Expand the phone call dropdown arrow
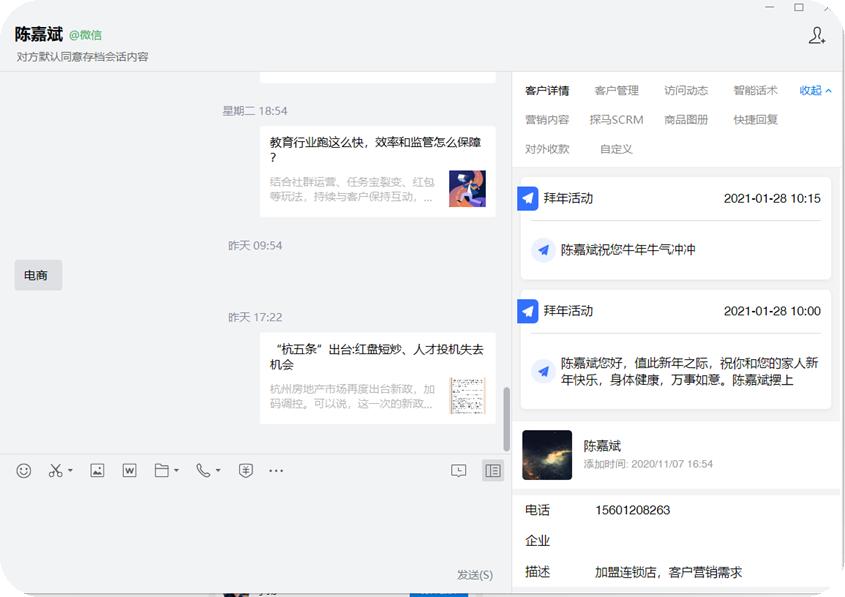The height and width of the screenshot is (597, 845). 218,471
